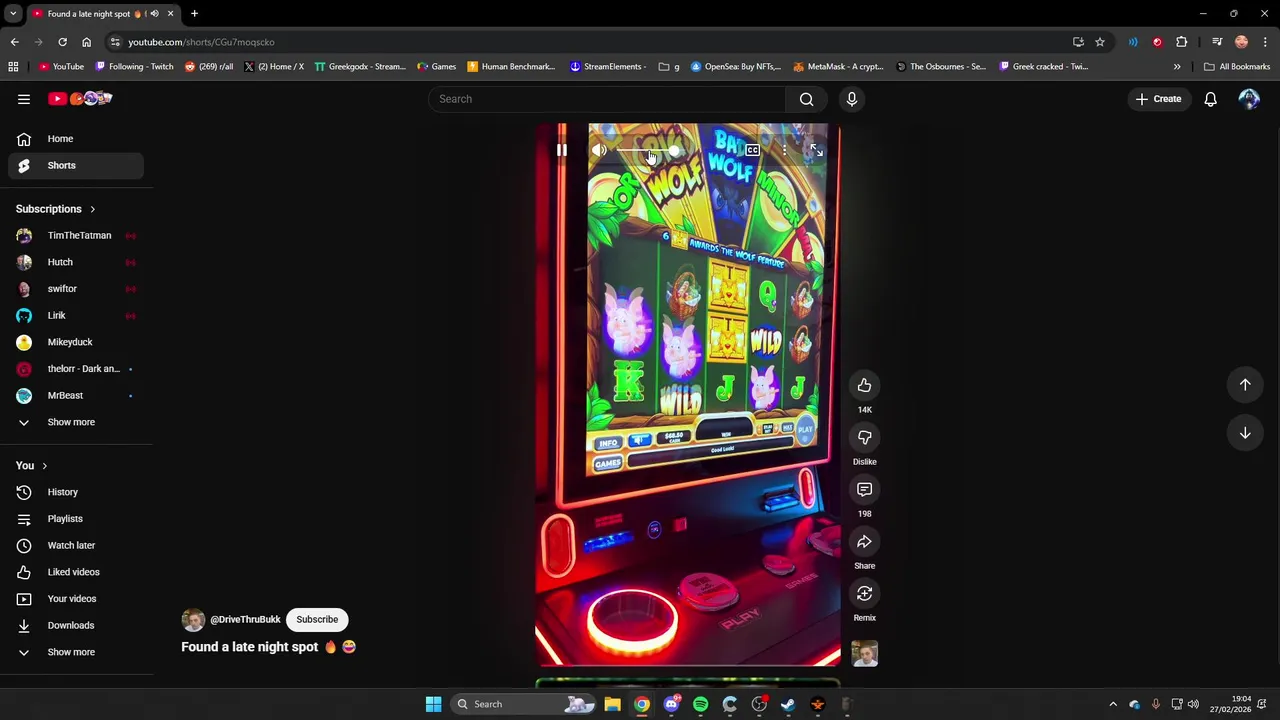
Task: Open Liked videos in sidebar
Action: click(x=76, y=572)
